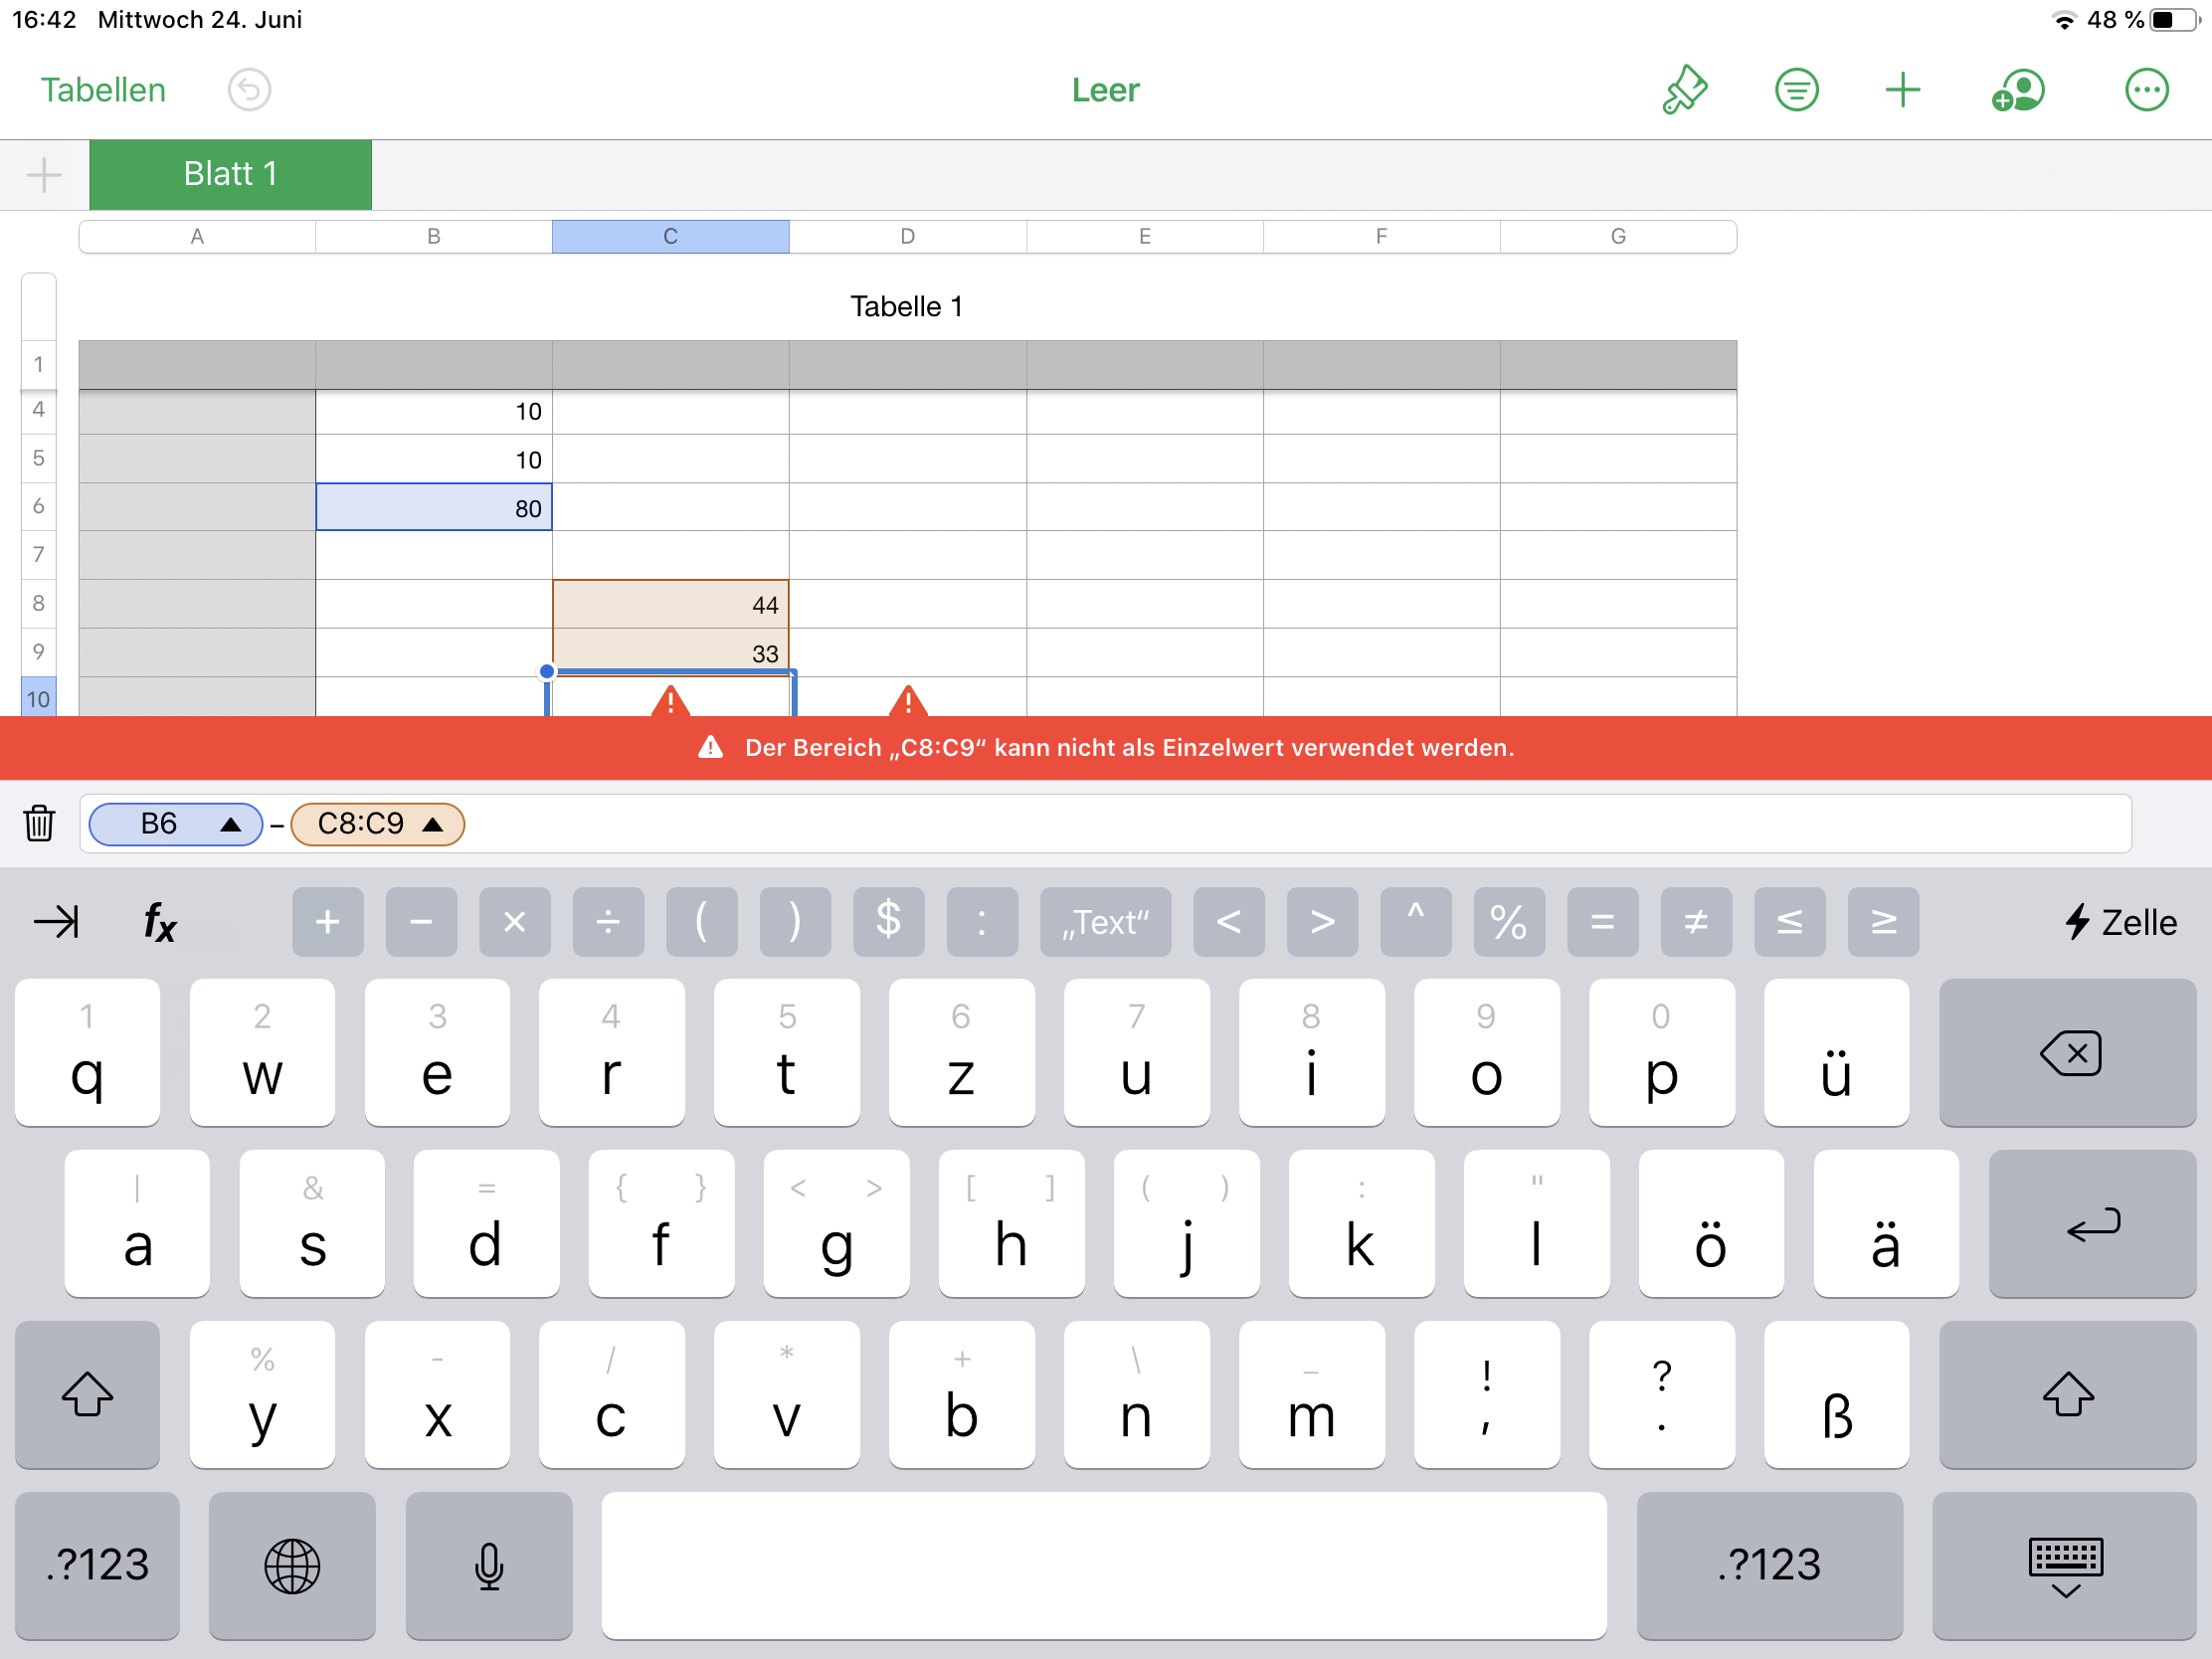Expand the B6 reference token arrow
This screenshot has height=1659, width=2212.
(231, 824)
